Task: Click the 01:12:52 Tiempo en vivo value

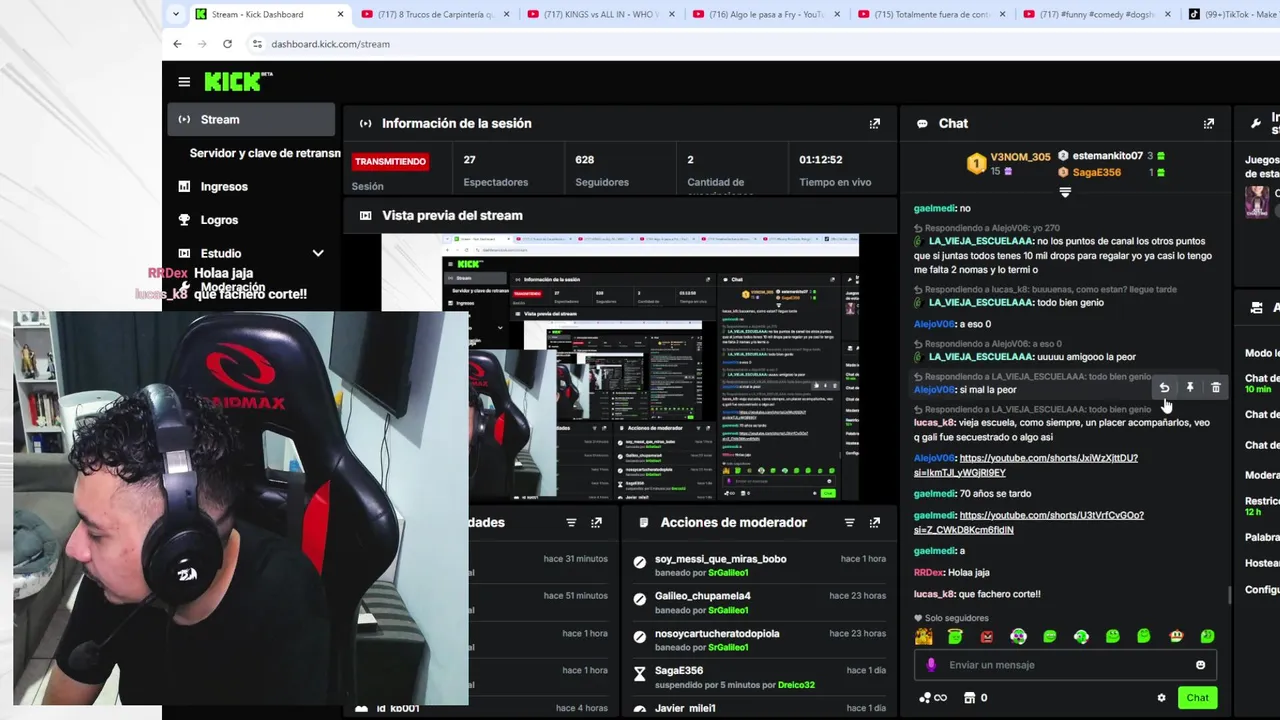Action: point(820,160)
